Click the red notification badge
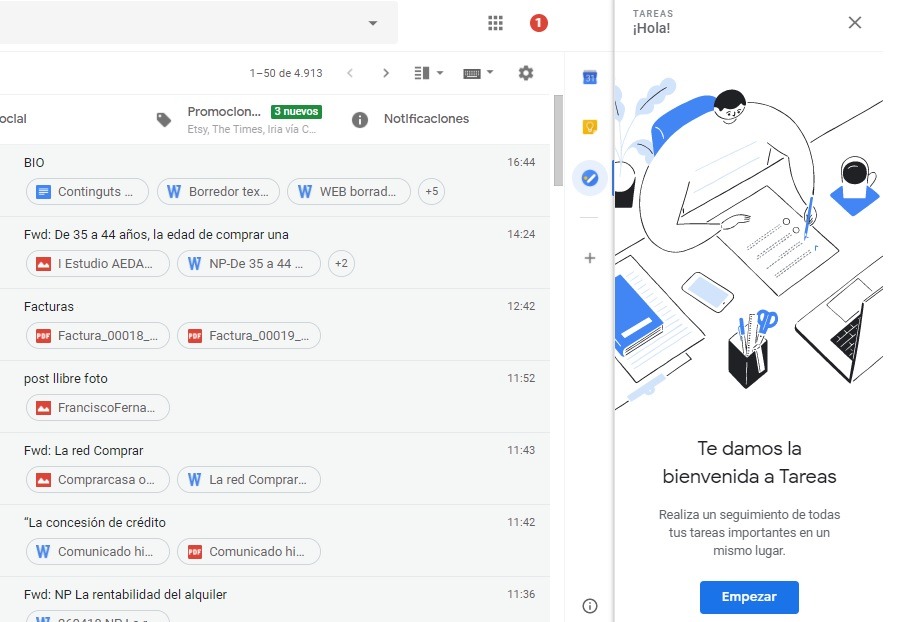 click(x=539, y=23)
